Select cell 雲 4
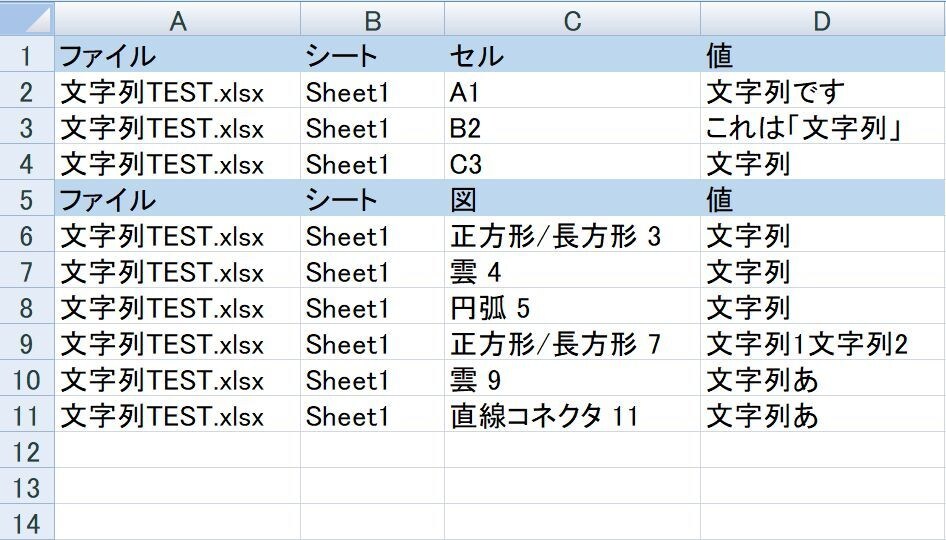Viewport: 946px width, 540px height. [573, 270]
